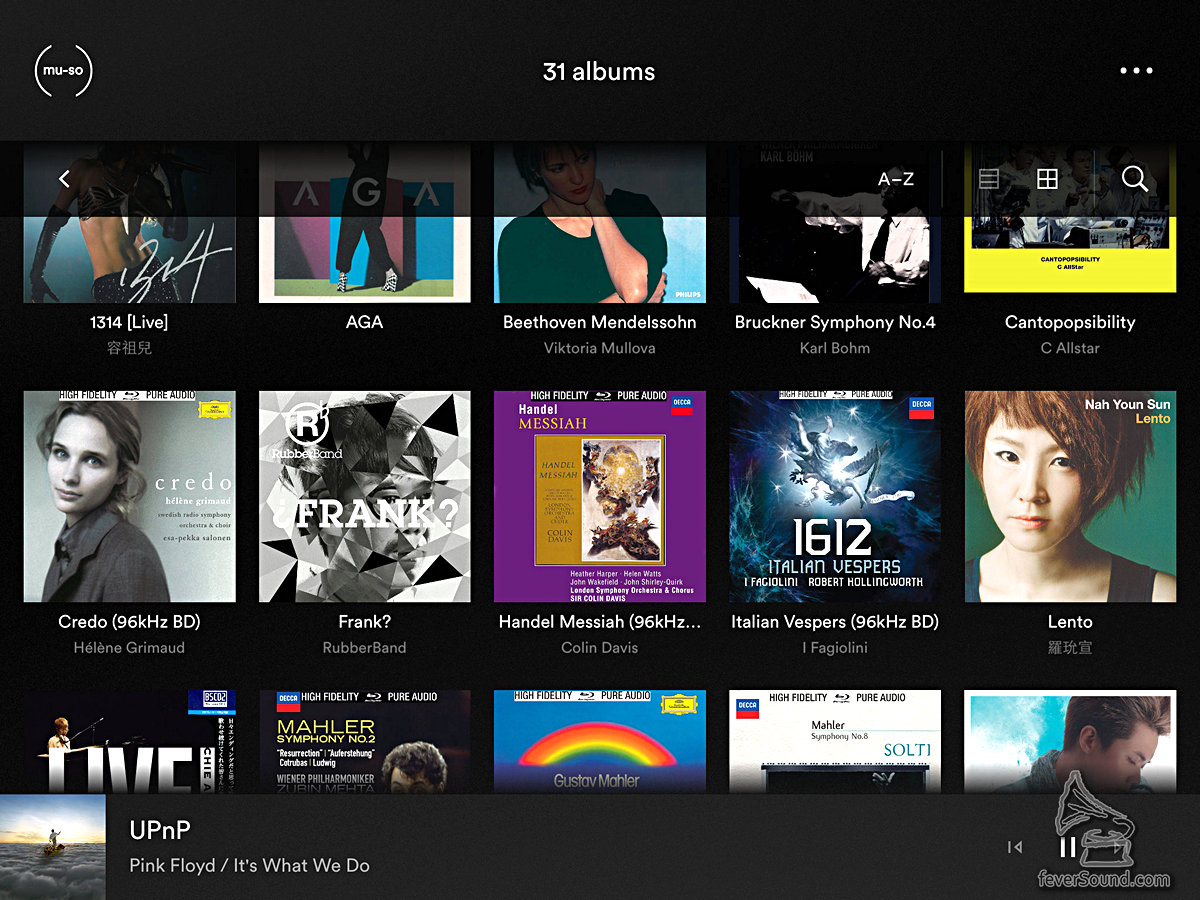This screenshot has height=900, width=1200.
Task: Open the Credo album cover
Action: [130, 497]
